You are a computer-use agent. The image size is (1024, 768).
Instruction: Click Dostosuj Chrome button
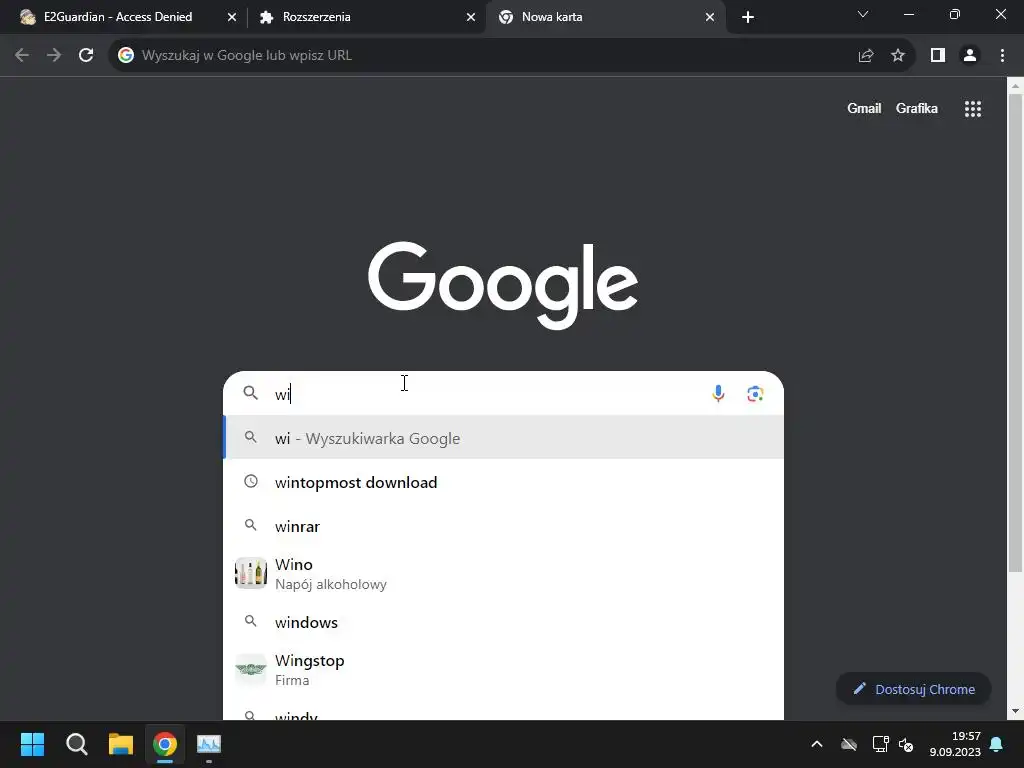point(914,689)
